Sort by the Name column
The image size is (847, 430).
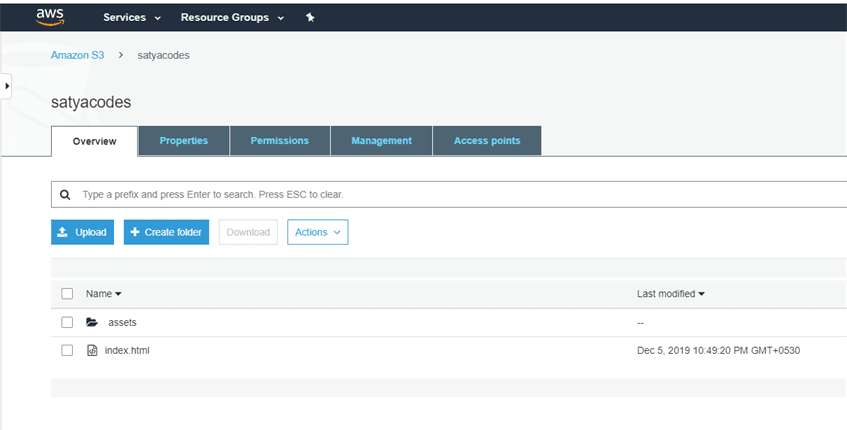(x=103, y=294)
